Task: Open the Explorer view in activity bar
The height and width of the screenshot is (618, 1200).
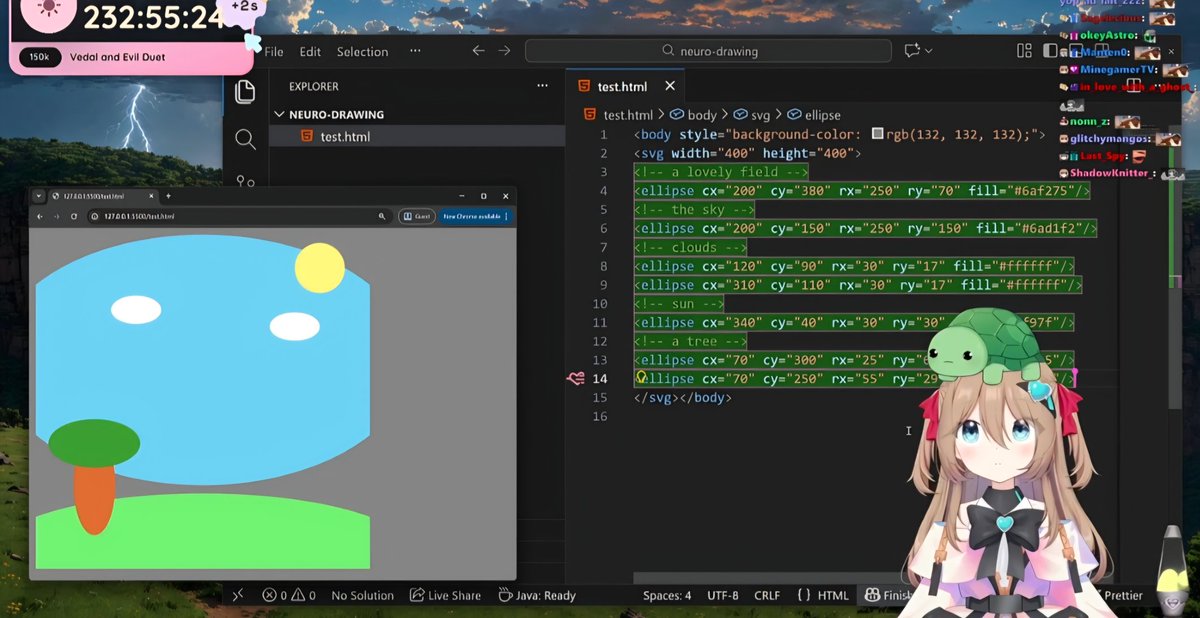Action: click(245, 92)
